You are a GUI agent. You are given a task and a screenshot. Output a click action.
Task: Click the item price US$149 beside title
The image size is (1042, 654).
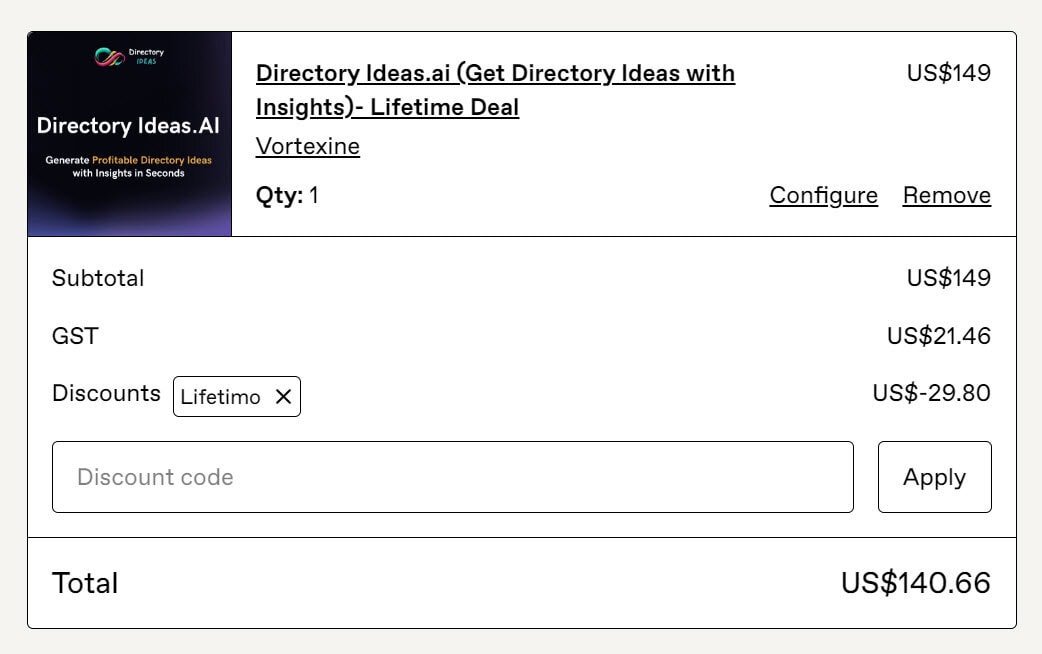coord(948,73)
